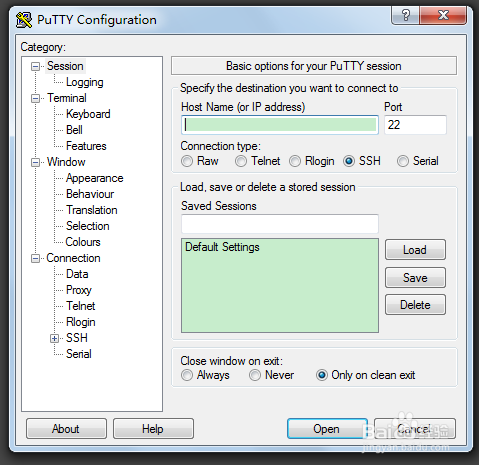The width and height of the screenshot is (479, 465).
Task: Click the PuTTY icon in title bar
Action: pos(24,20)
